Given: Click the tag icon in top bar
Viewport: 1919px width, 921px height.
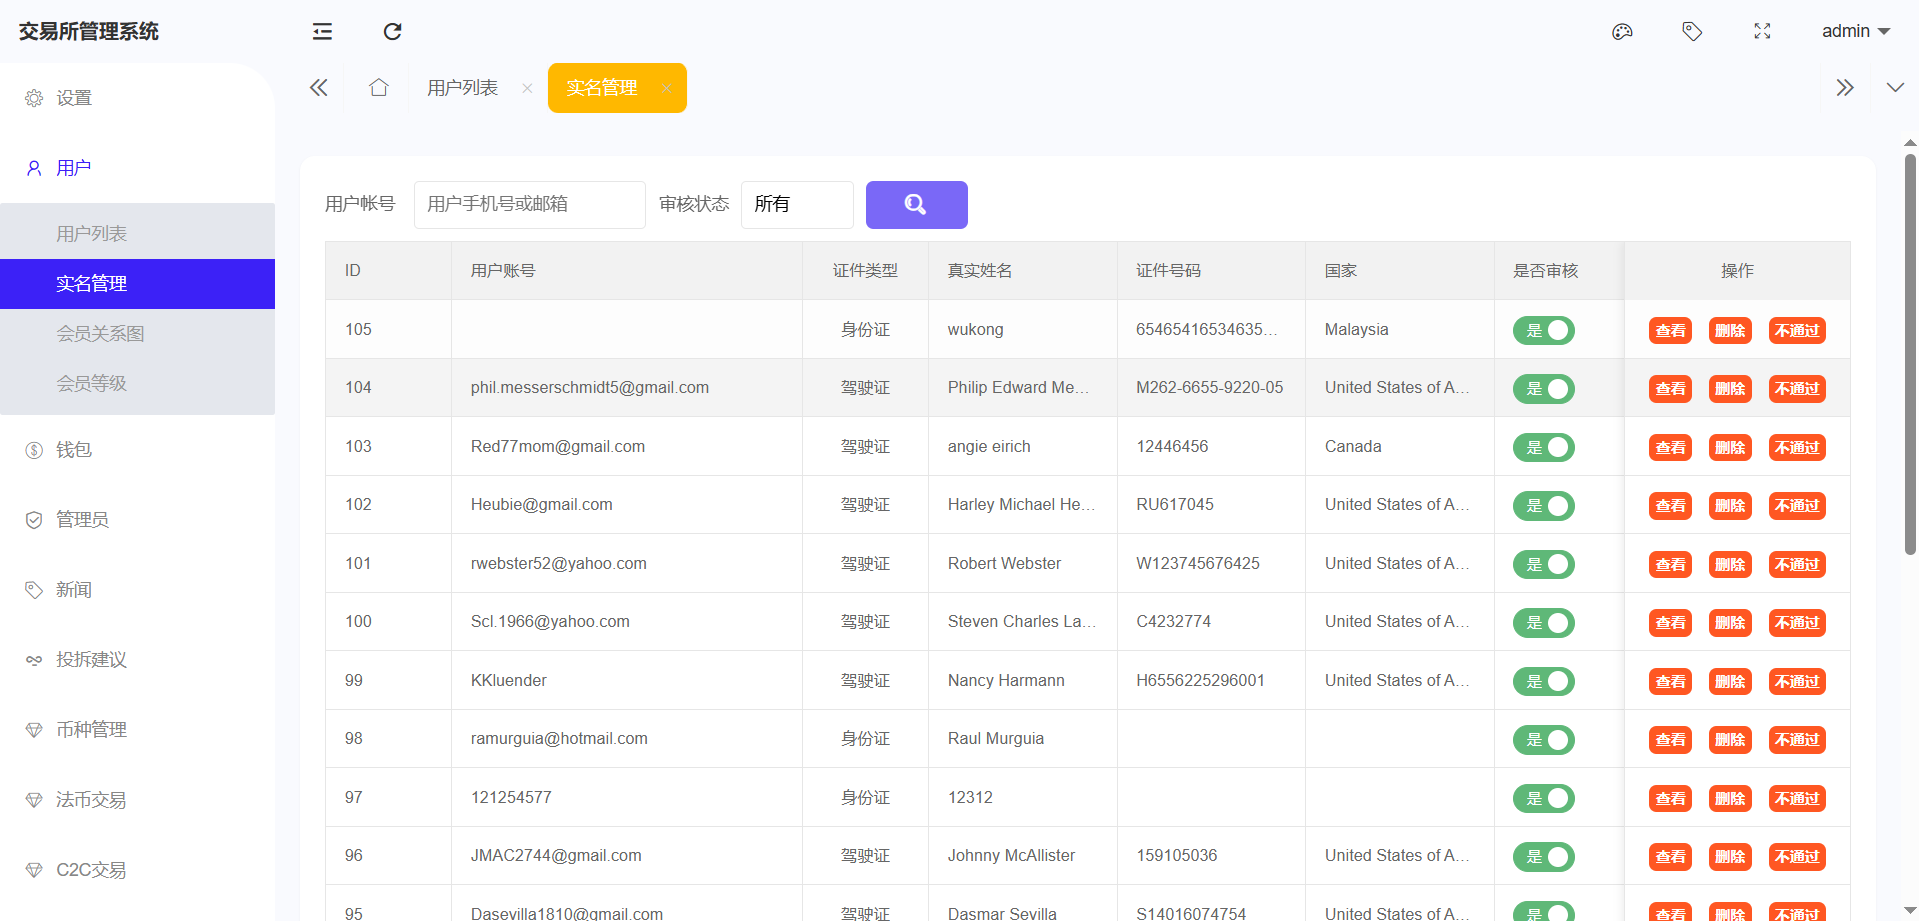Looking at the screenshot, I should (x=1692, y=32).
